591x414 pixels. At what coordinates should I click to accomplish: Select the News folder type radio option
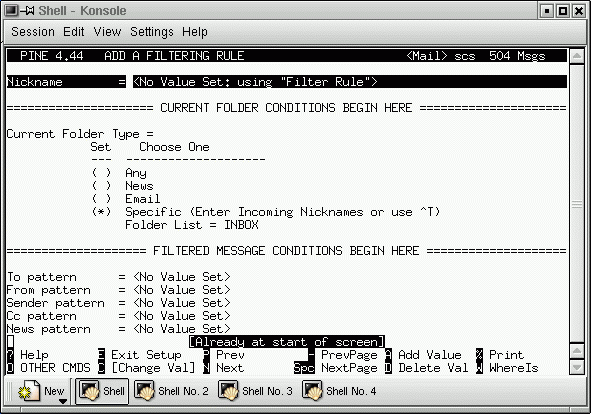101,186
